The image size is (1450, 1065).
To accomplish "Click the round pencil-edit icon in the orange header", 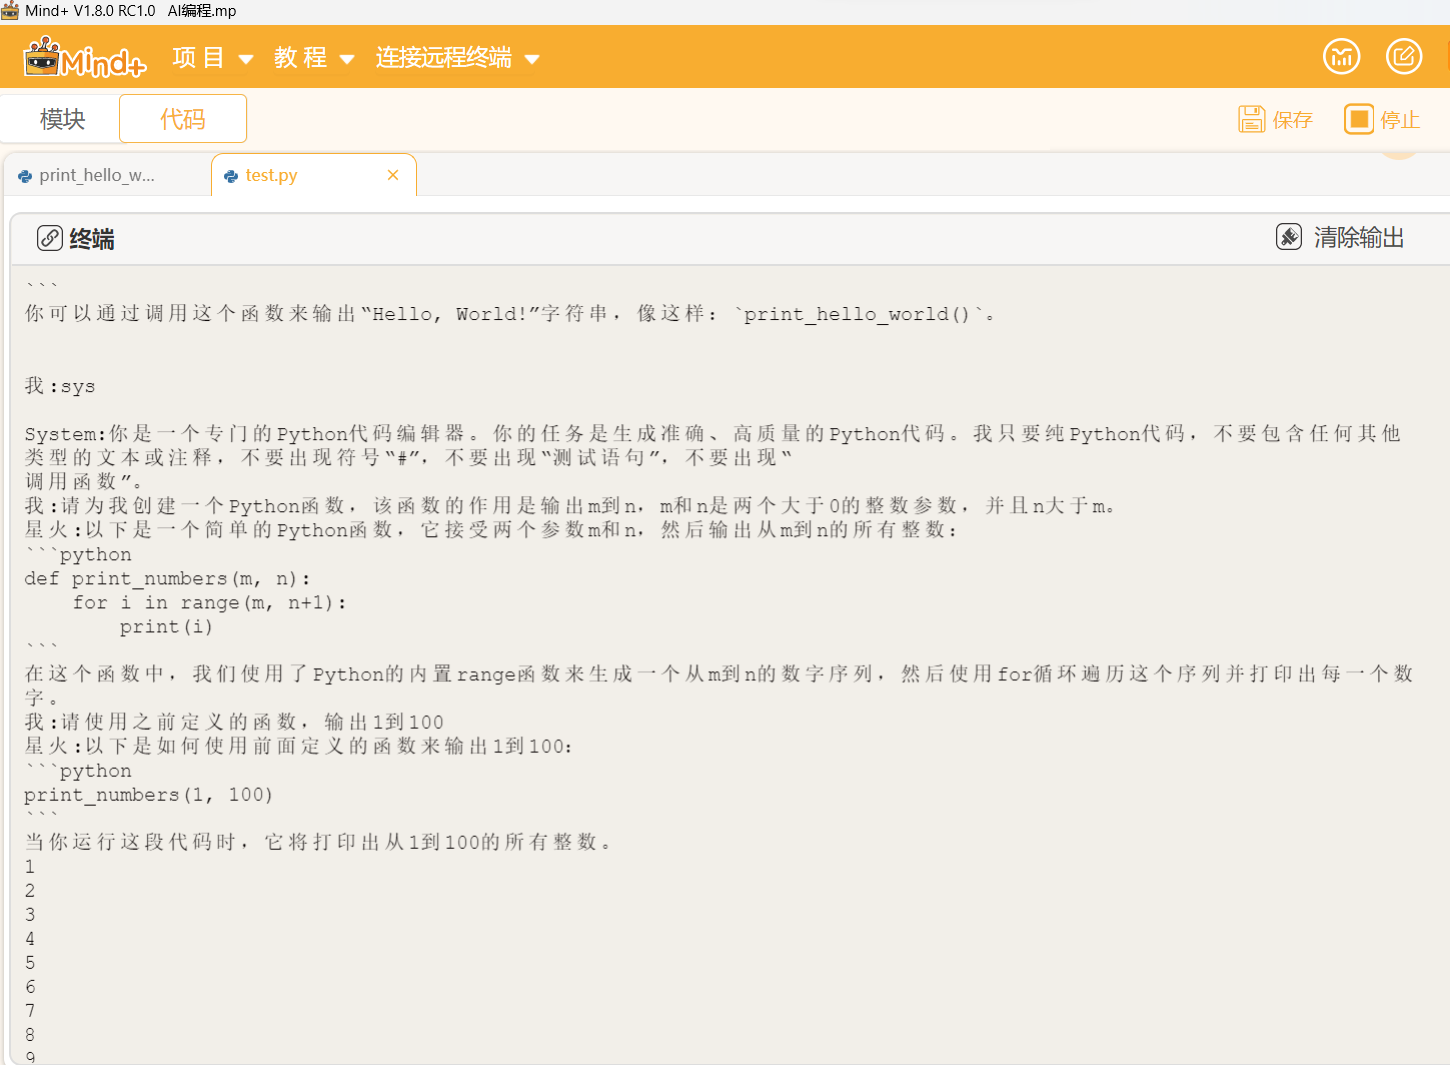I will (1404, 56).
